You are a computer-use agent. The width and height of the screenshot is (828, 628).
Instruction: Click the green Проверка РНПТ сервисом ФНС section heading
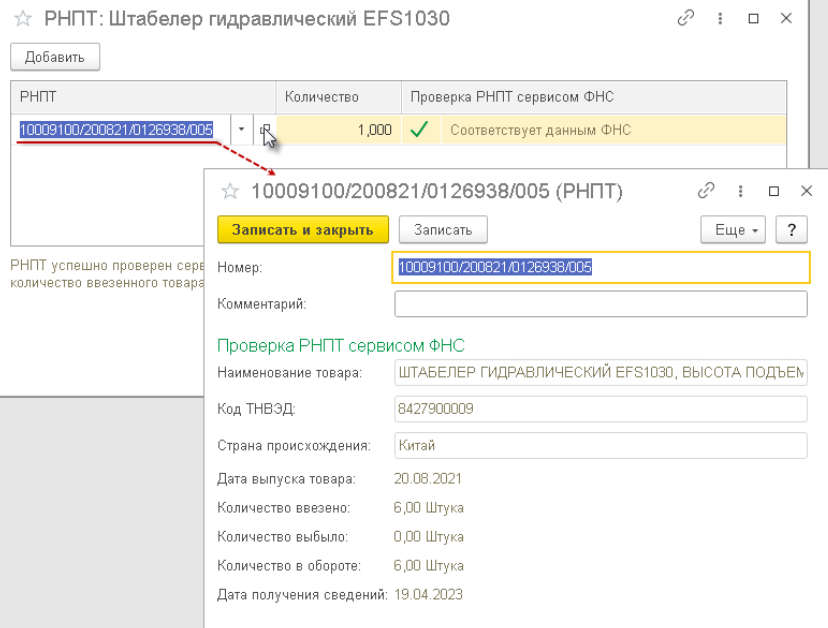[341, 345]
